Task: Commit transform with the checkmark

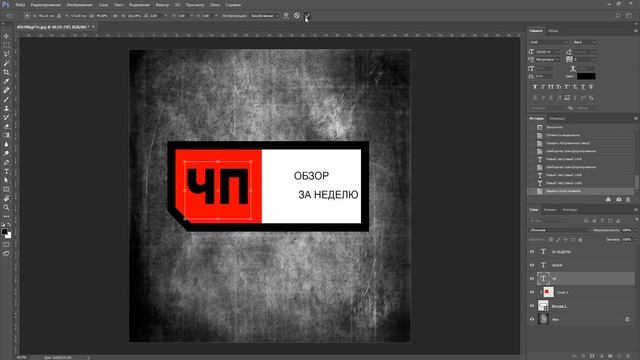Action: [307, 16]
